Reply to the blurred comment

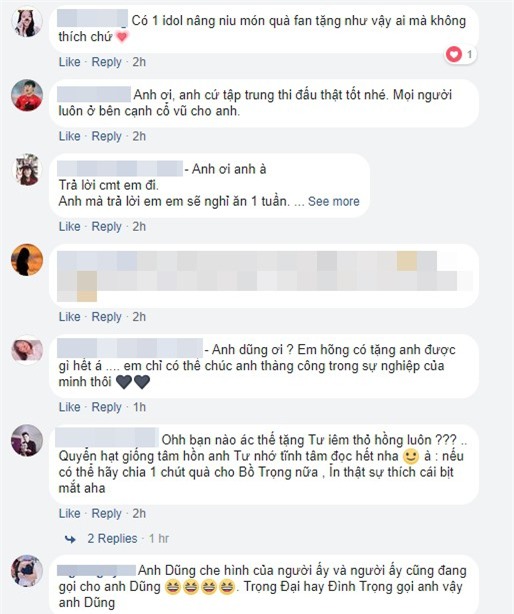coord(106,317)
